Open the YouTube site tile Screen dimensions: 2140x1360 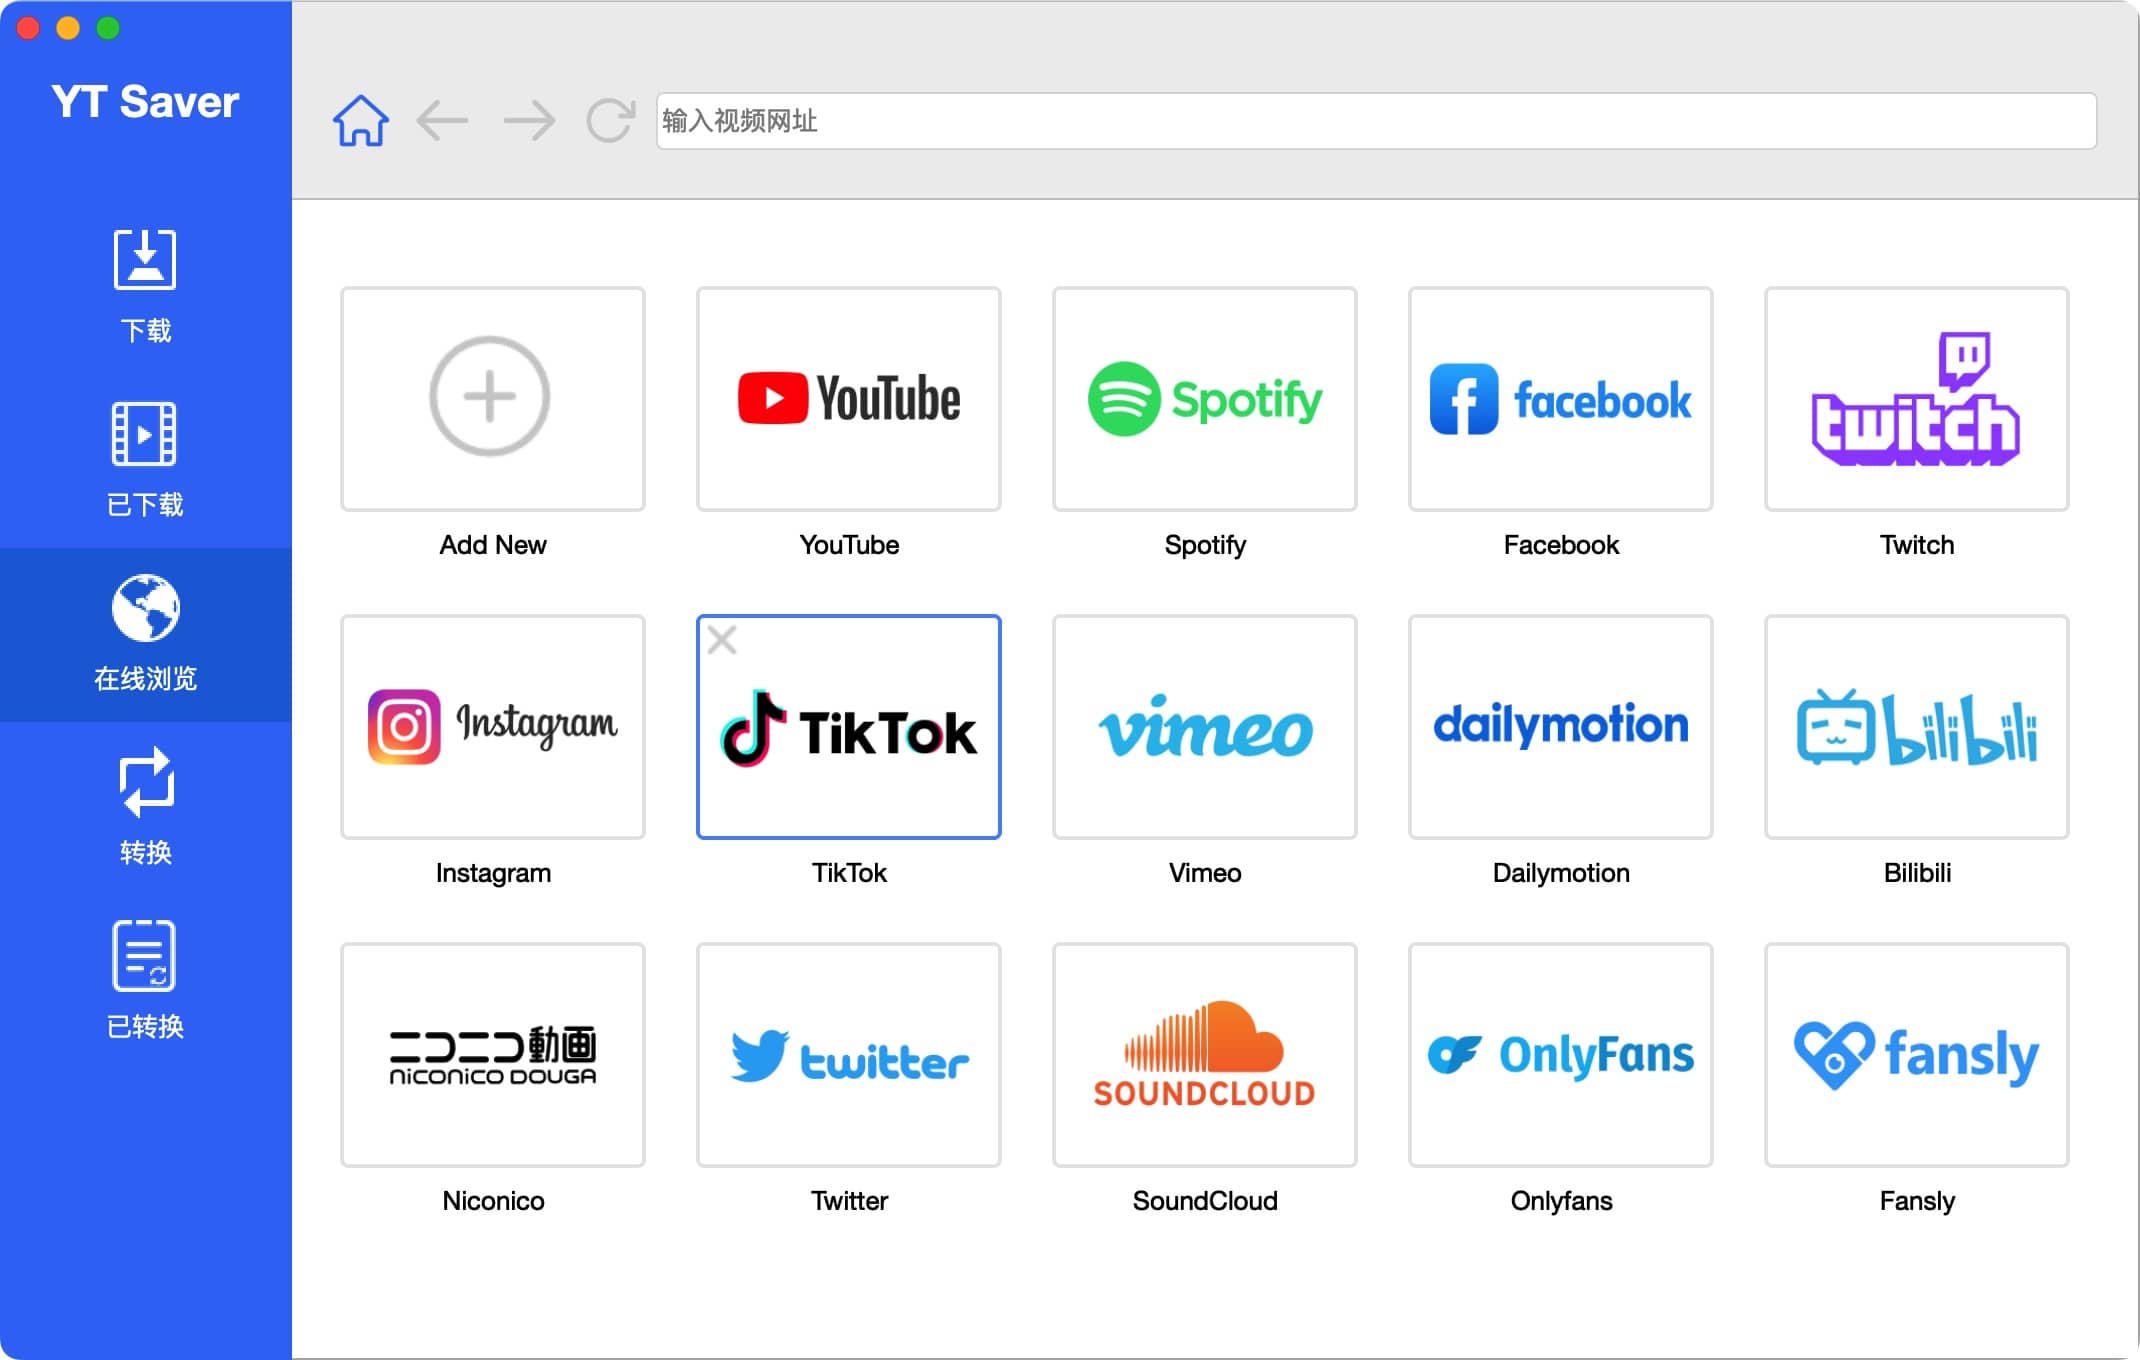click(849, 399)
